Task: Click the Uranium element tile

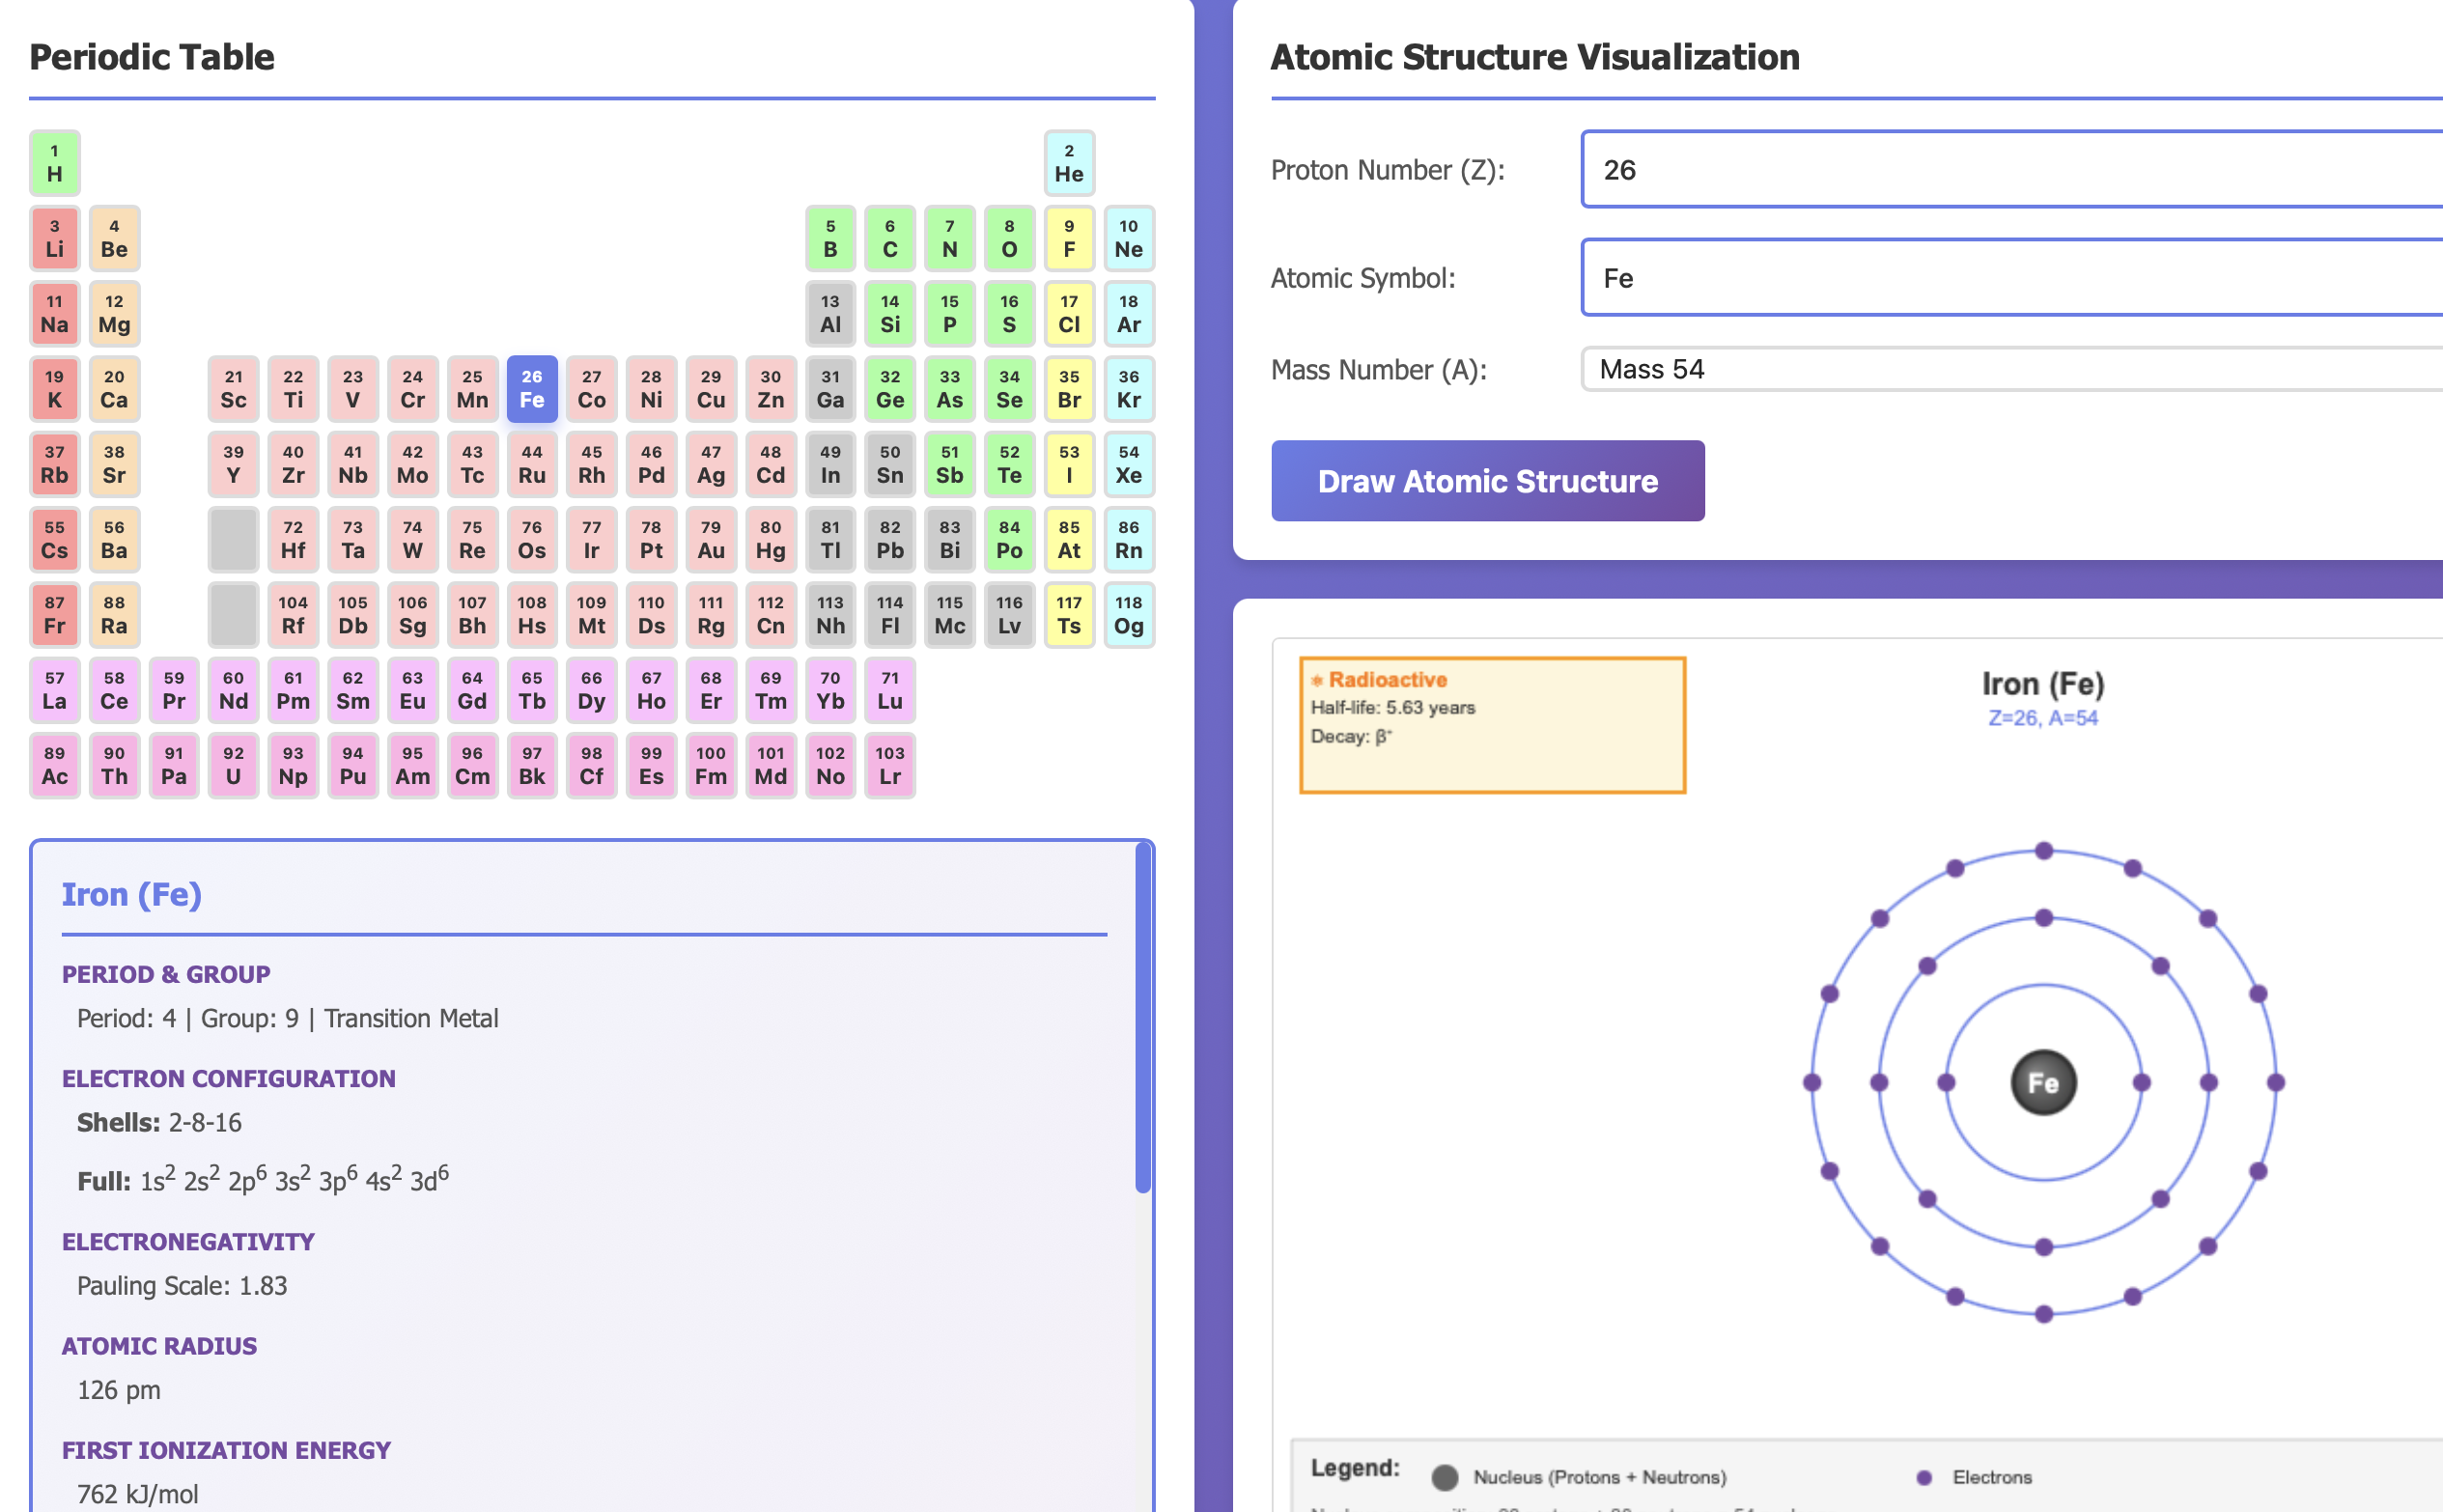Action: (x=233, y=766)
